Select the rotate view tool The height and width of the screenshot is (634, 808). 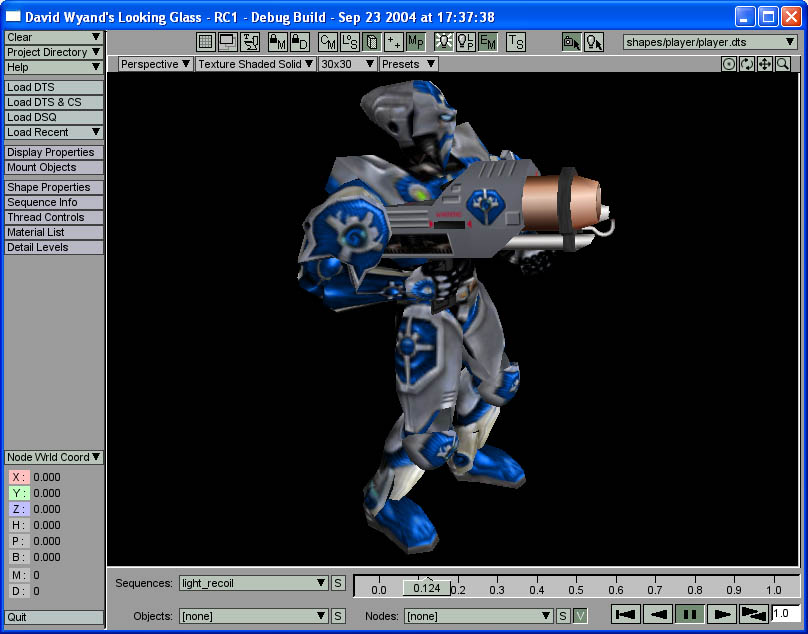(747, 64)
